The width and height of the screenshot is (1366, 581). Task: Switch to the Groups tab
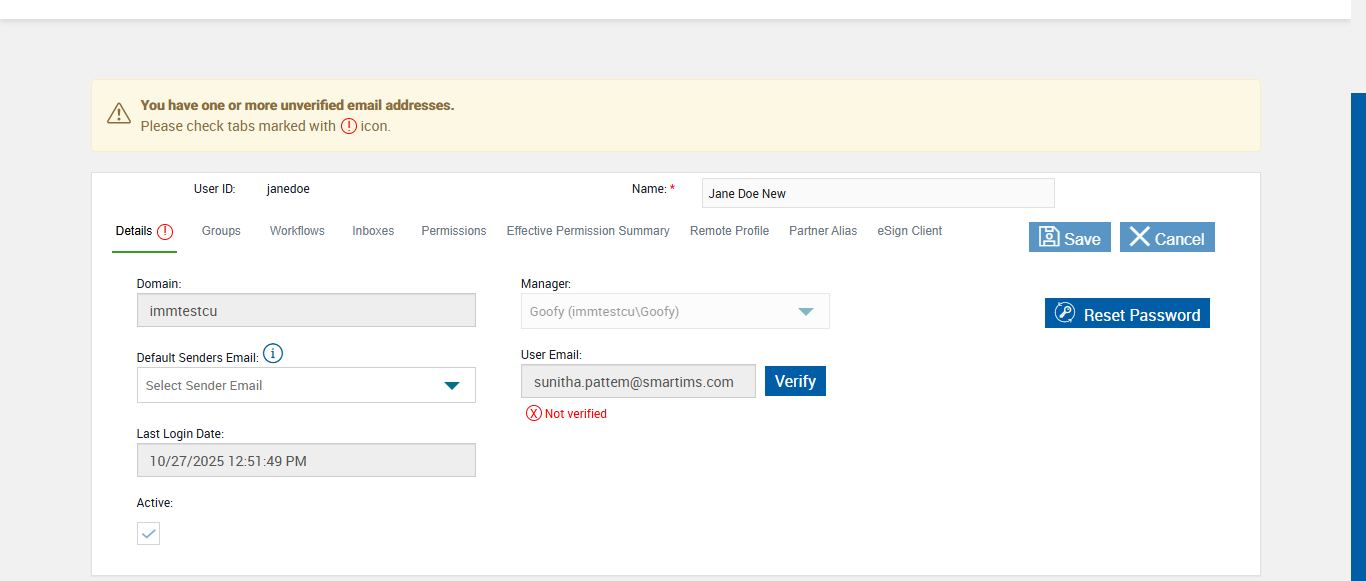point(221,231)
